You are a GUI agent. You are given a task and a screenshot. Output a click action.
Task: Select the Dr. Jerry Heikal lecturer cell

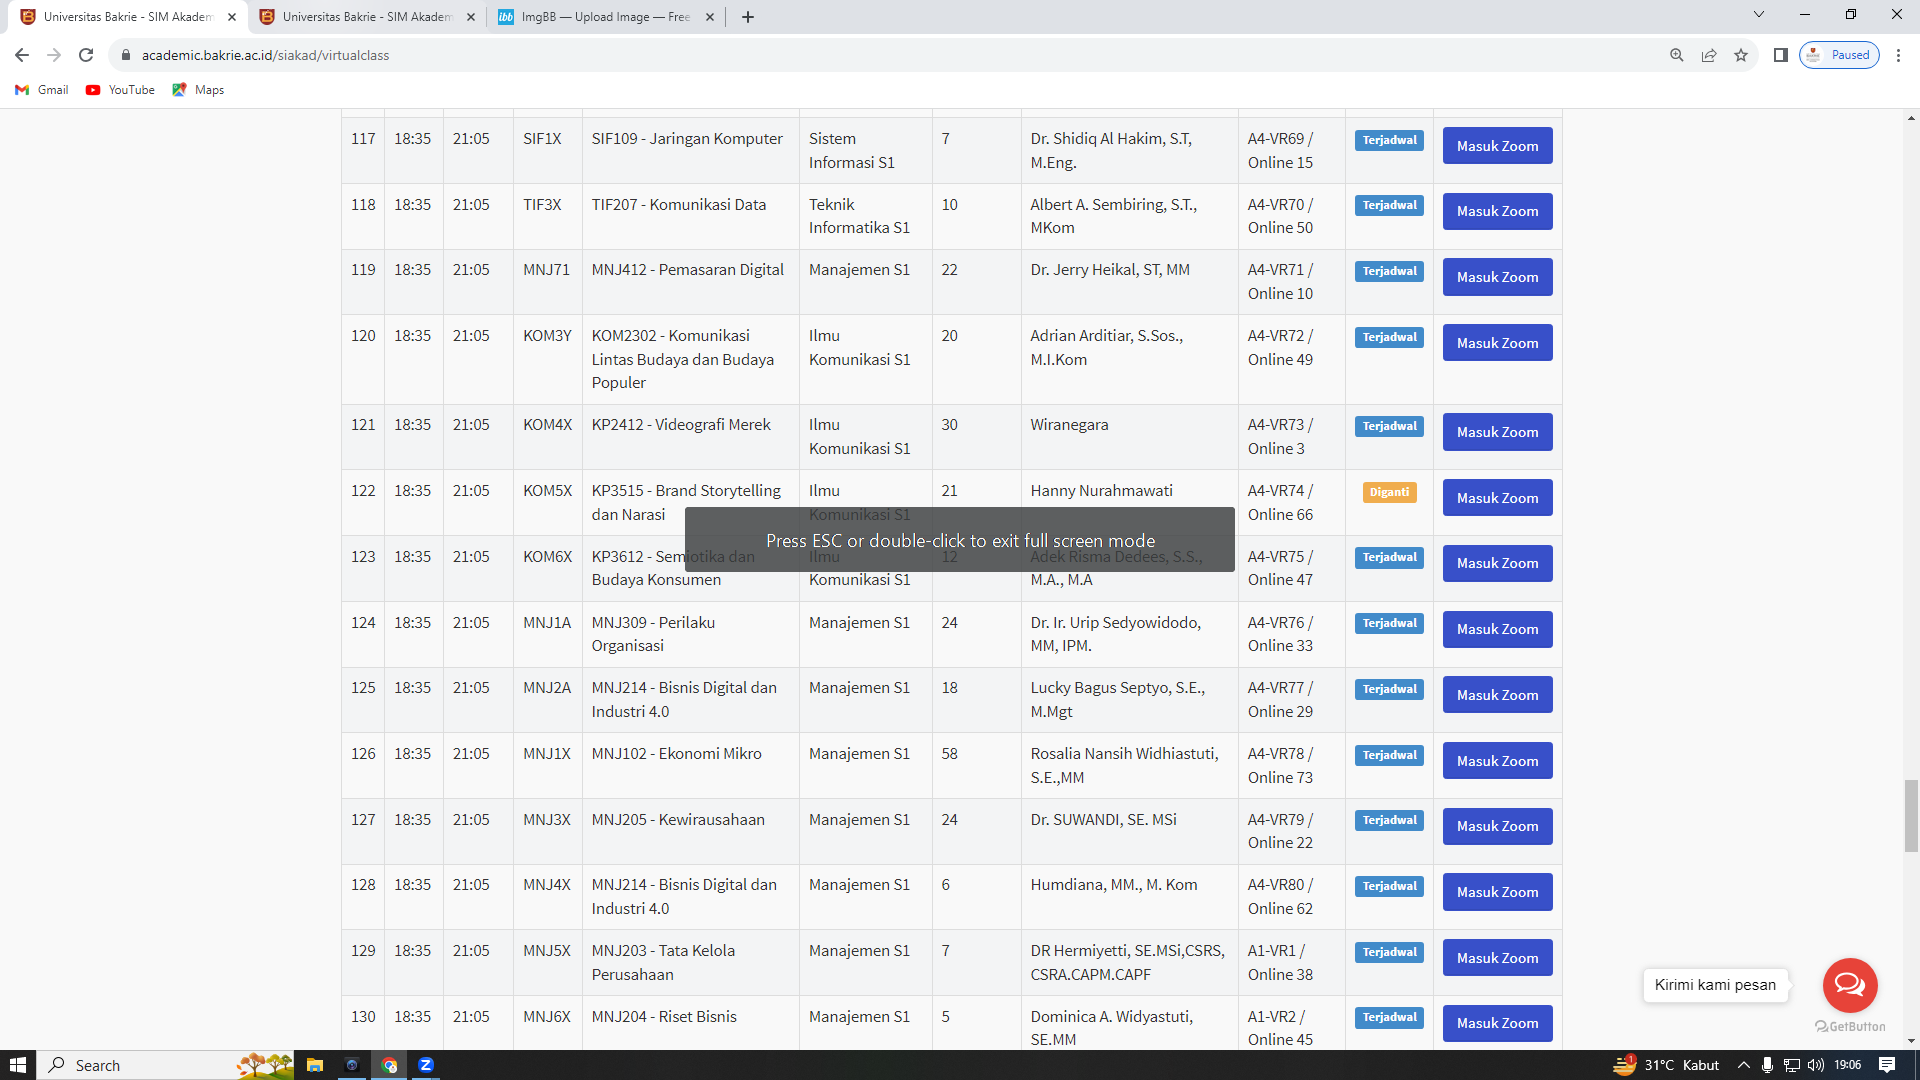tap(1129, 282)
